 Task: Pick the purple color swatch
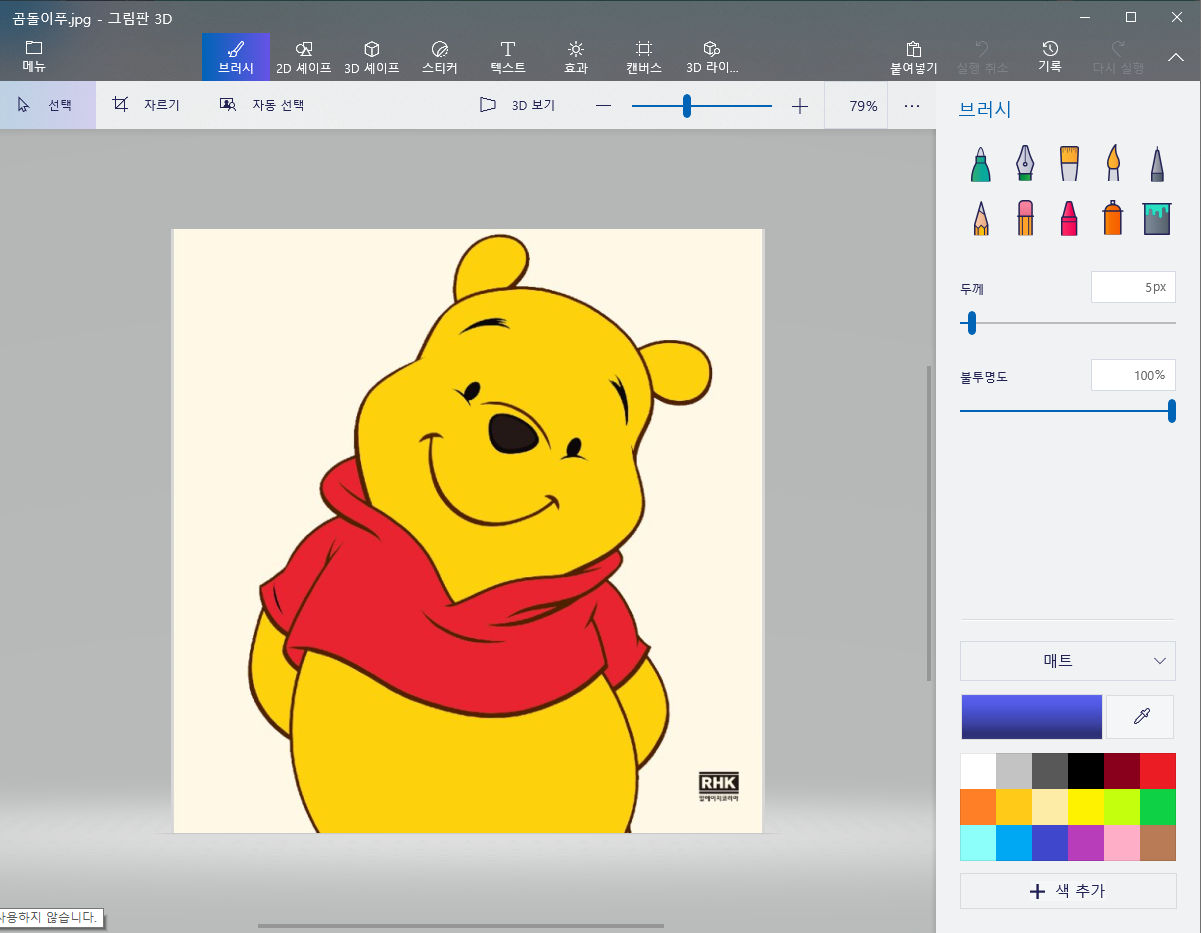(1086, 844)
